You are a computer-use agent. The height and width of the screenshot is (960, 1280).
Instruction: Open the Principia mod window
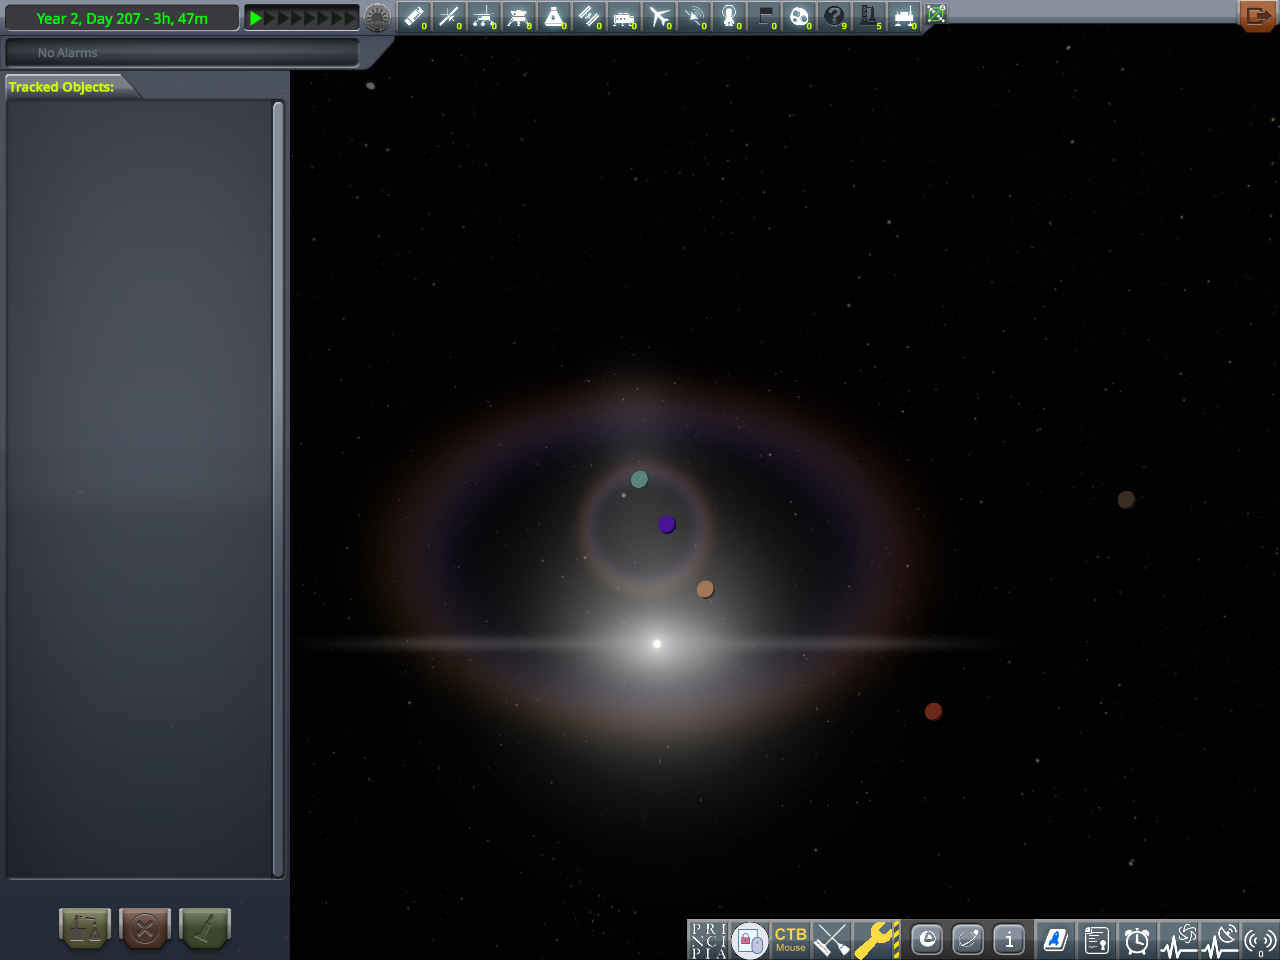point(708,940)
